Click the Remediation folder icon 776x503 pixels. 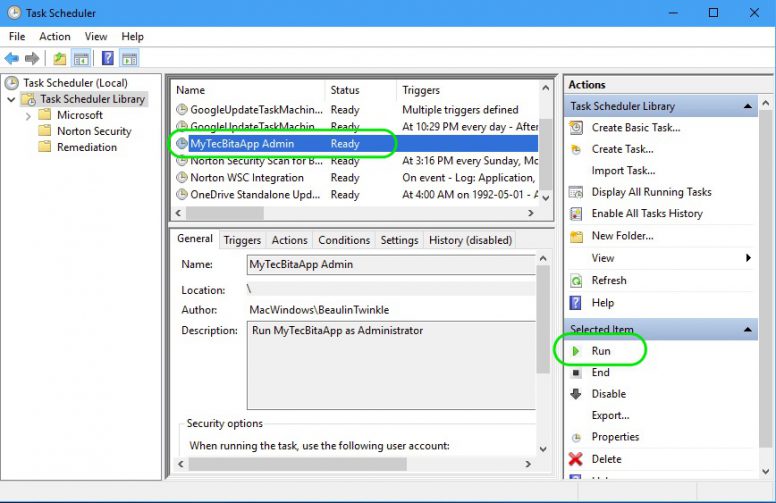point(45,147)
